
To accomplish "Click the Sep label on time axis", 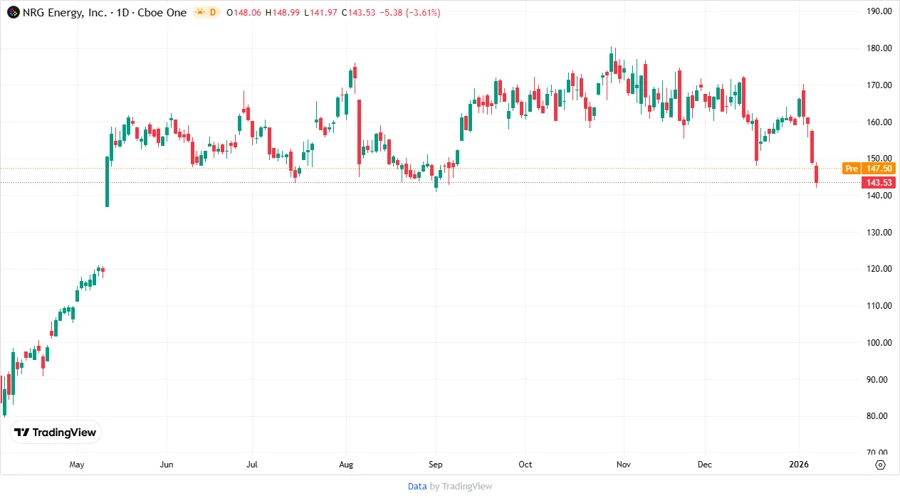I will tap(436, 465).
